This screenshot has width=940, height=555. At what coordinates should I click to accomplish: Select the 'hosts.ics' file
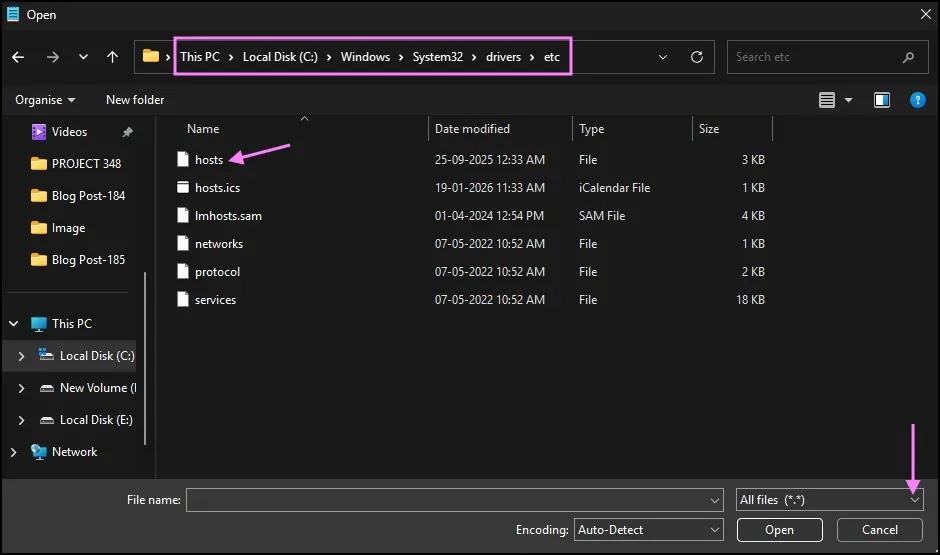point(217,188)
